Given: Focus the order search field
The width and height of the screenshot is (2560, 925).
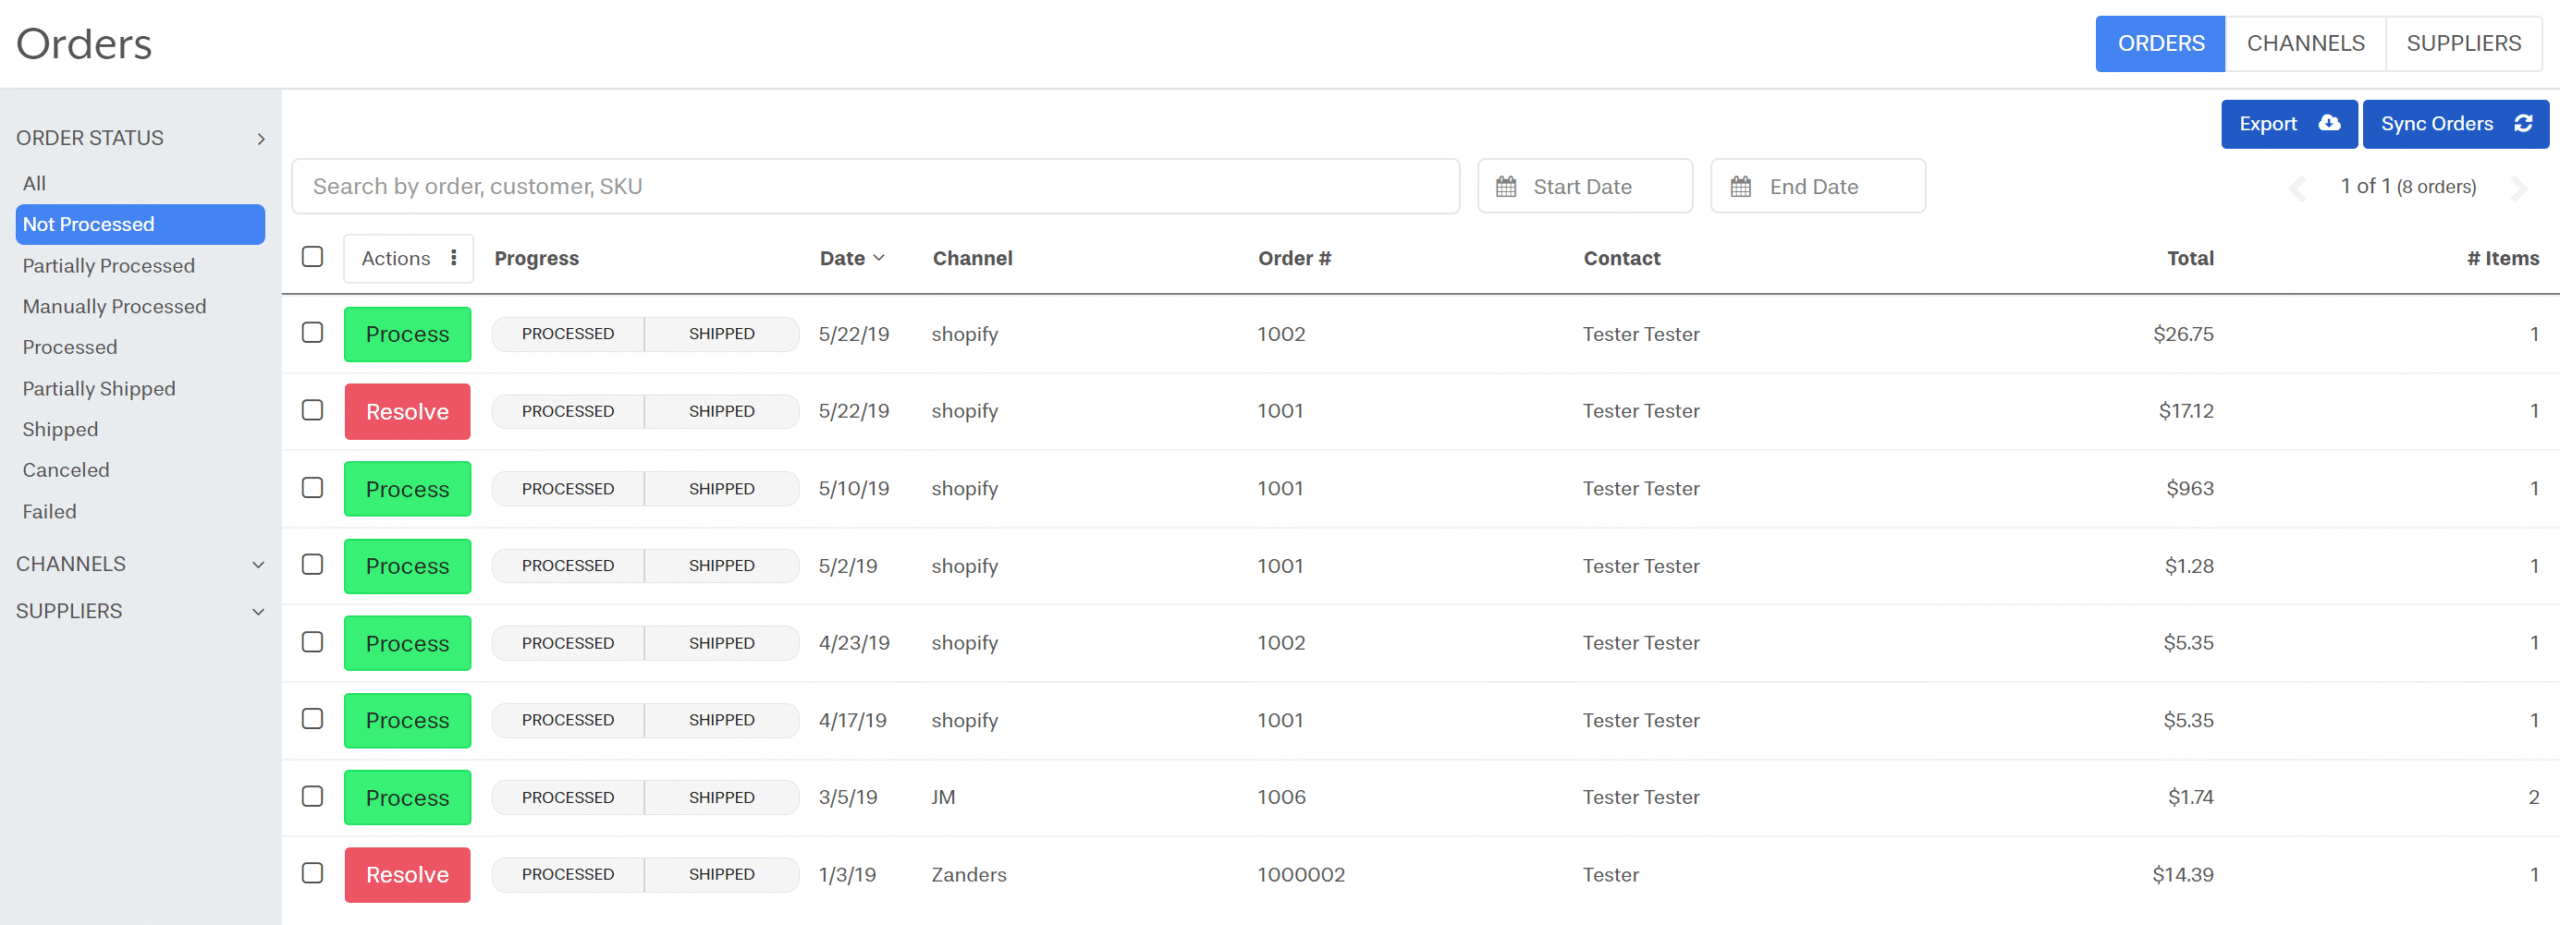Looking at the screenshot, I should pyautogui.click(x=875, y=186).
